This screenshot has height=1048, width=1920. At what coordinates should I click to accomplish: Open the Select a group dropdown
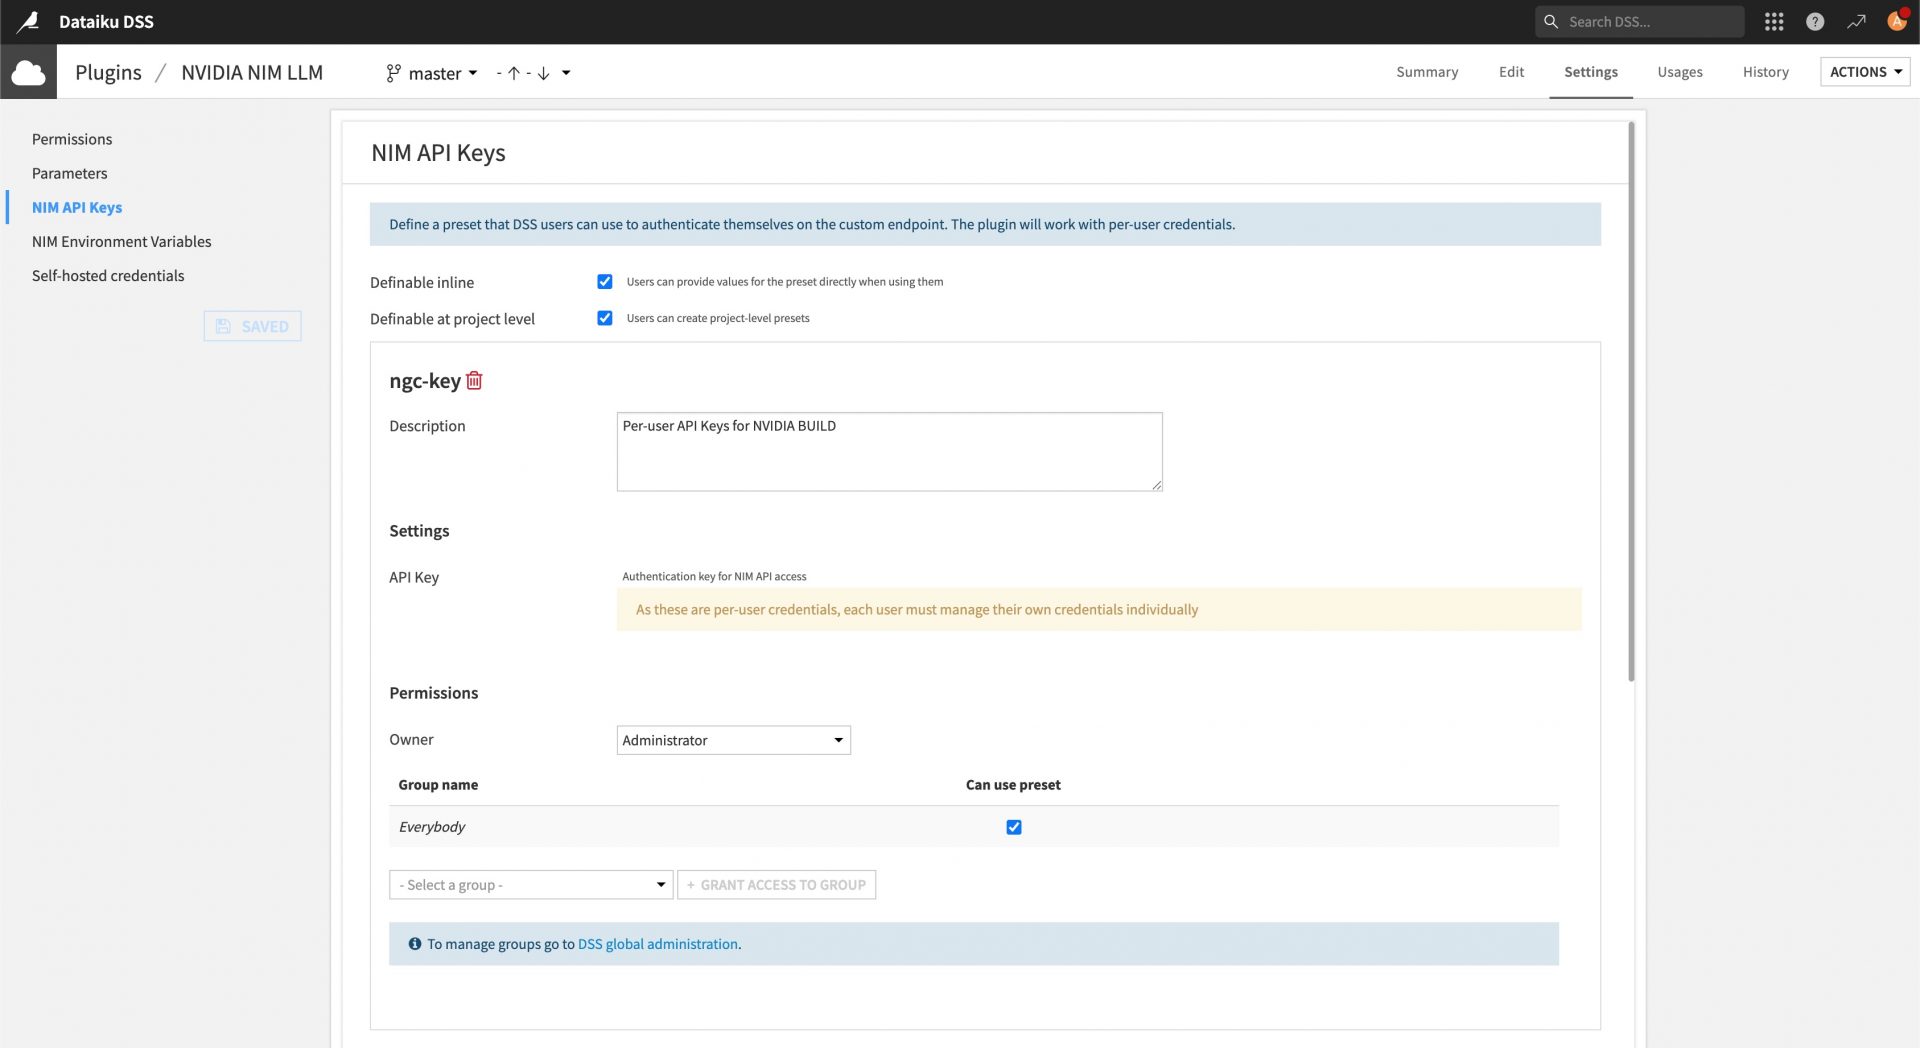pos(530,884)
